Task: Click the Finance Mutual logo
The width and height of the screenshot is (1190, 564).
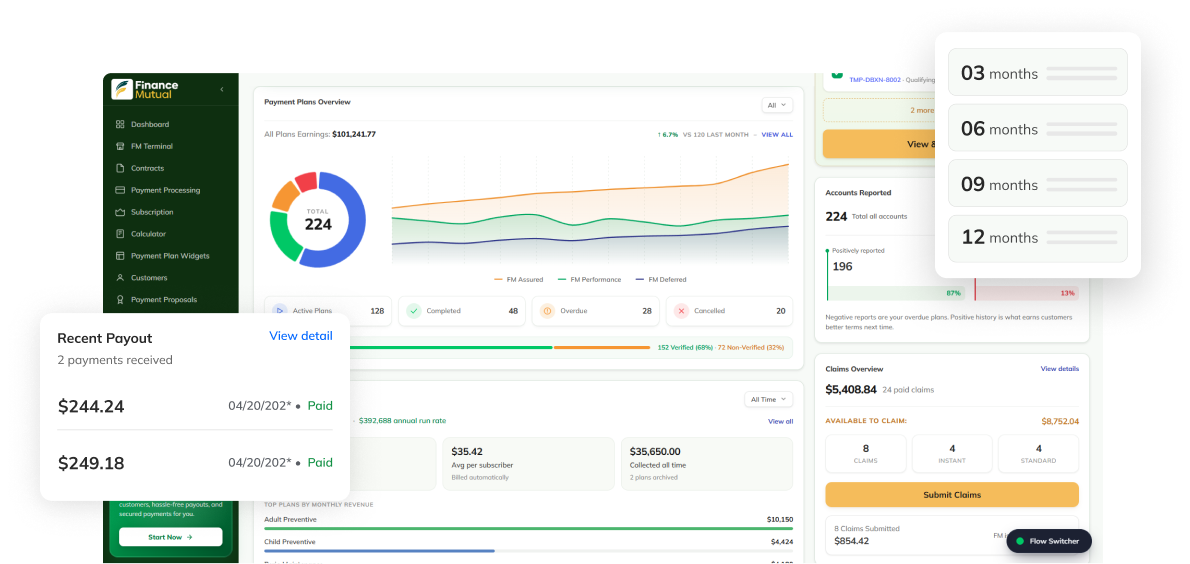Action: (x=145, y=90)
